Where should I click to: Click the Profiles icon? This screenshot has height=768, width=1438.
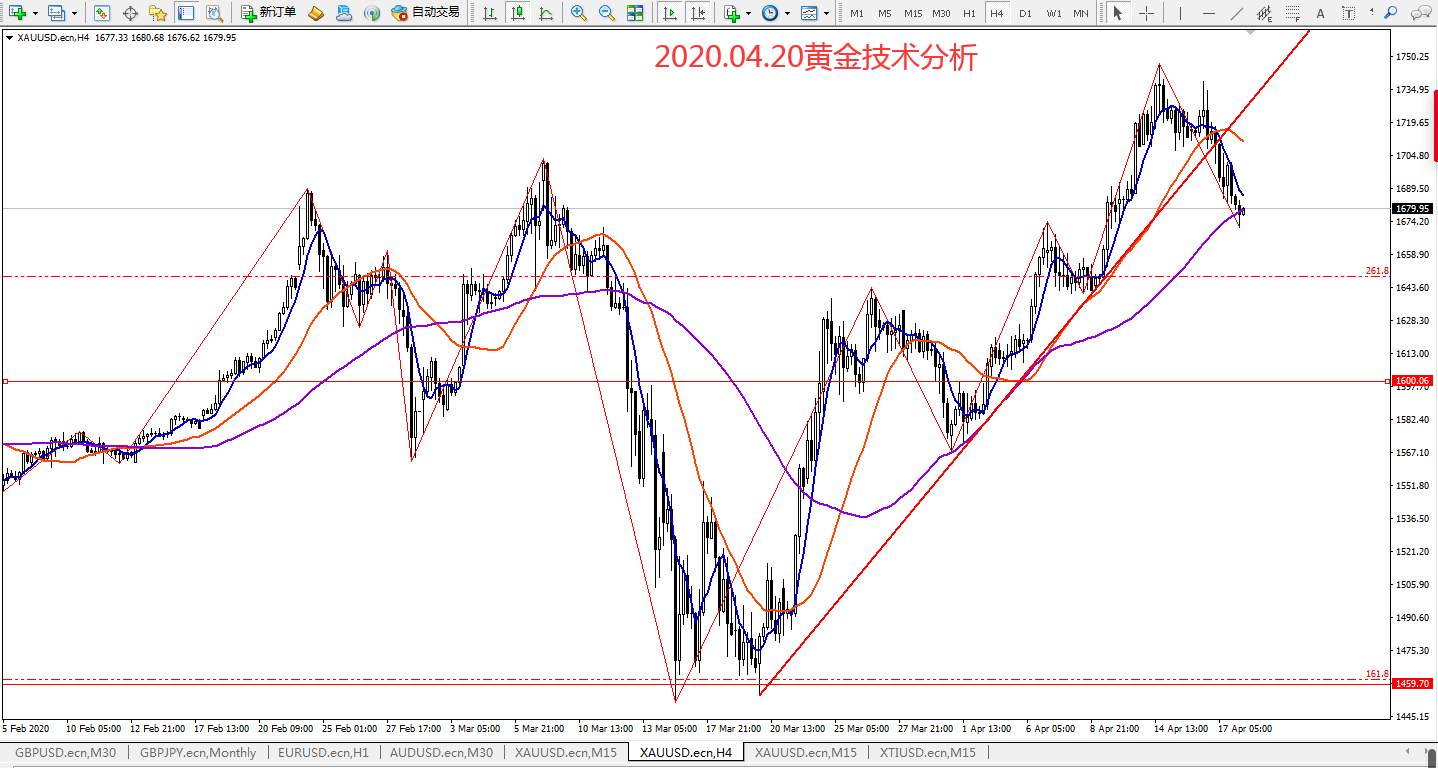(x=56, y=13)
